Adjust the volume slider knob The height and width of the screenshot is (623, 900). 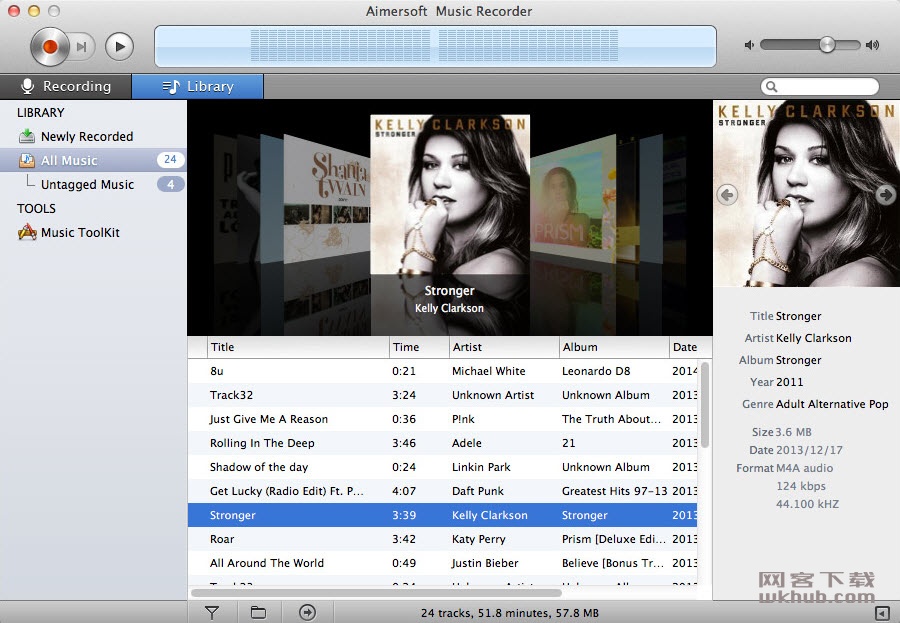[827, 45]
